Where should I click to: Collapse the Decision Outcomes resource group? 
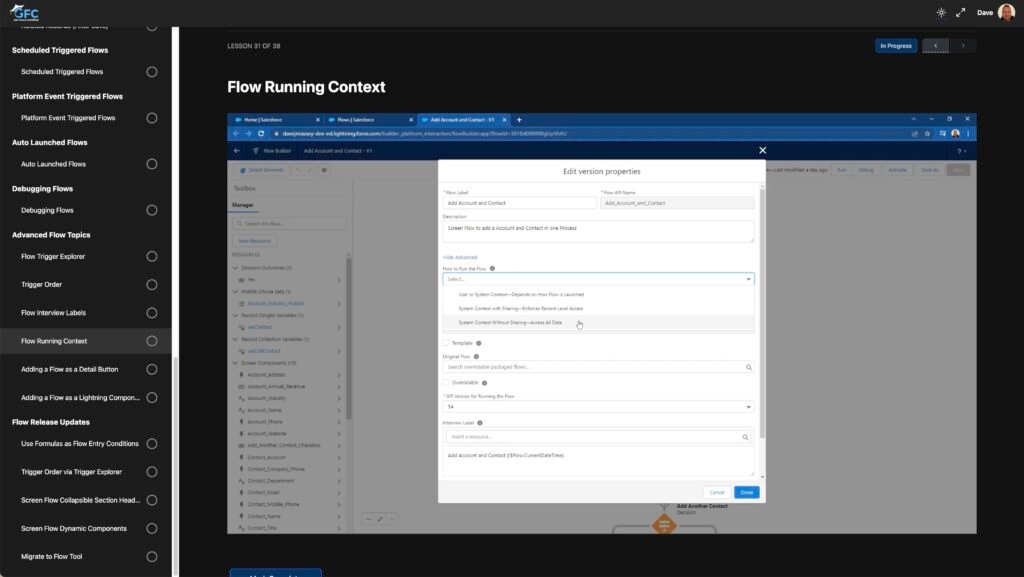tap(236, 268)
